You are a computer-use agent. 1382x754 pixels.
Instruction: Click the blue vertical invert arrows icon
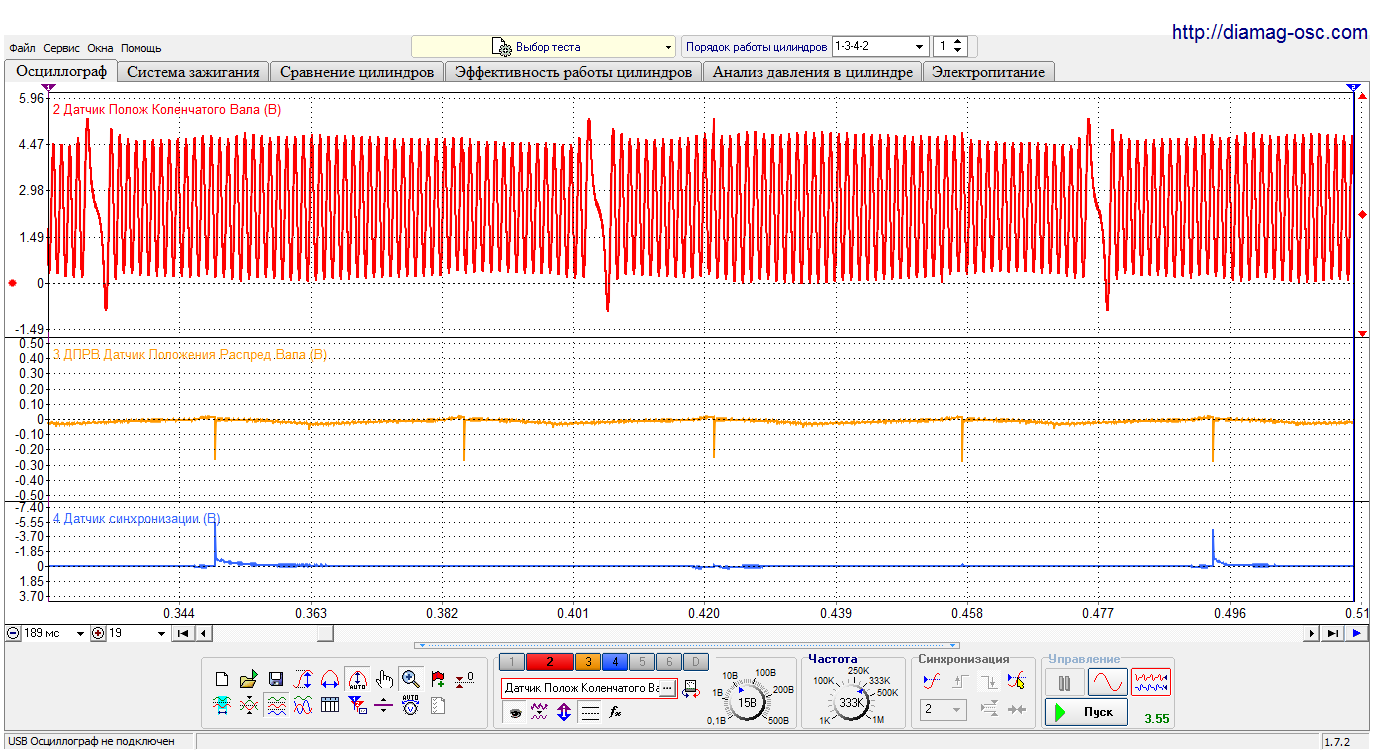point(564,712)
